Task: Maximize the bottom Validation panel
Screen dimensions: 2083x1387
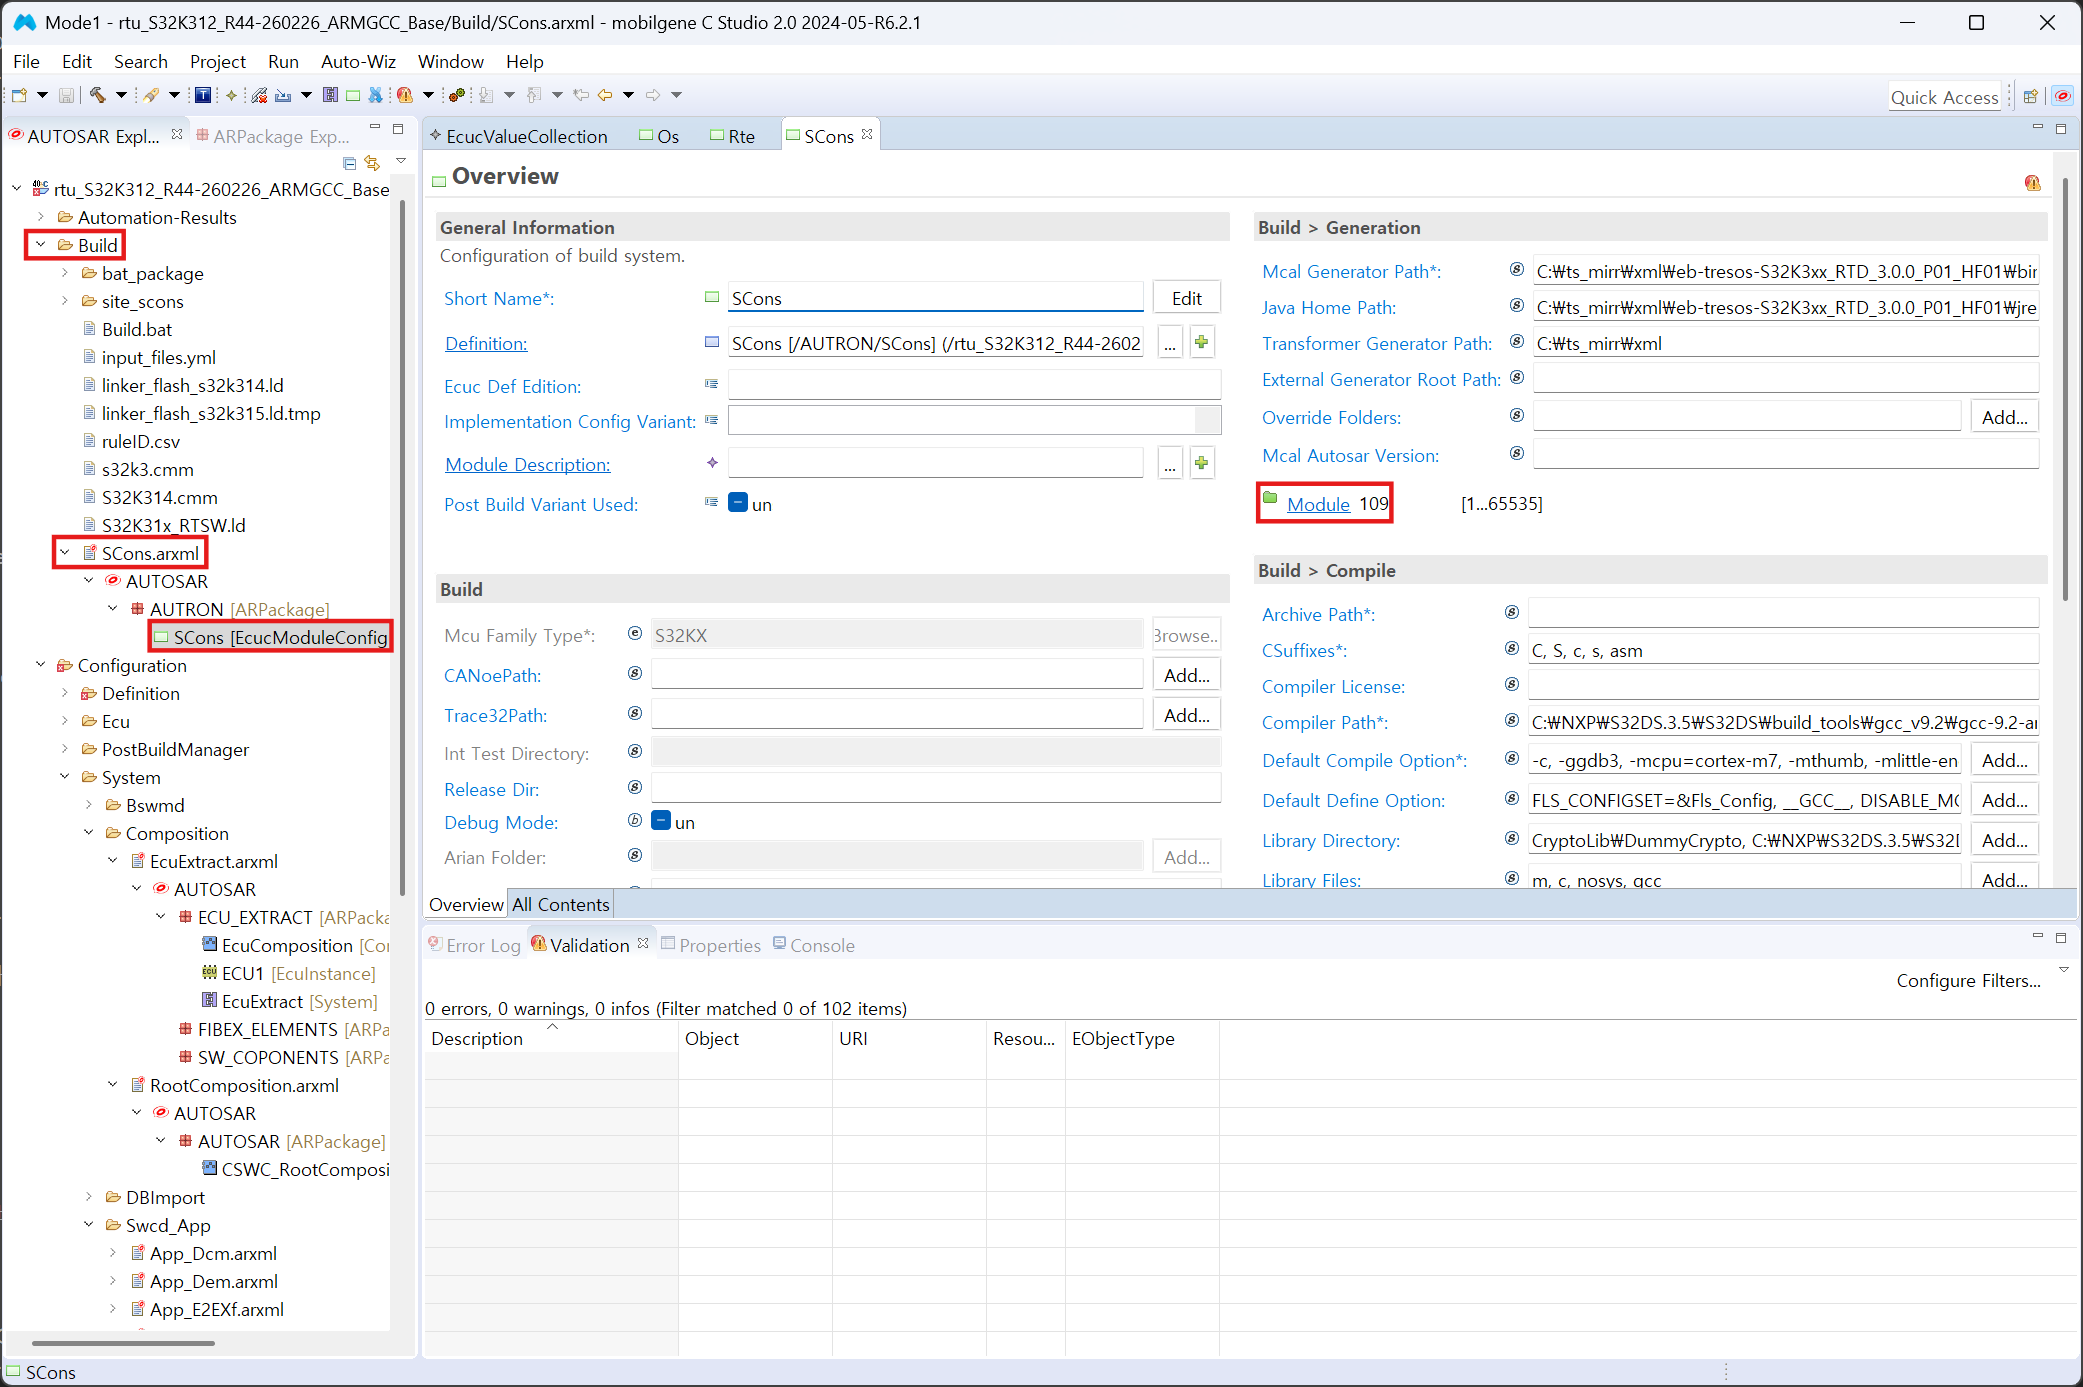Action: (x=2061, y=937)
